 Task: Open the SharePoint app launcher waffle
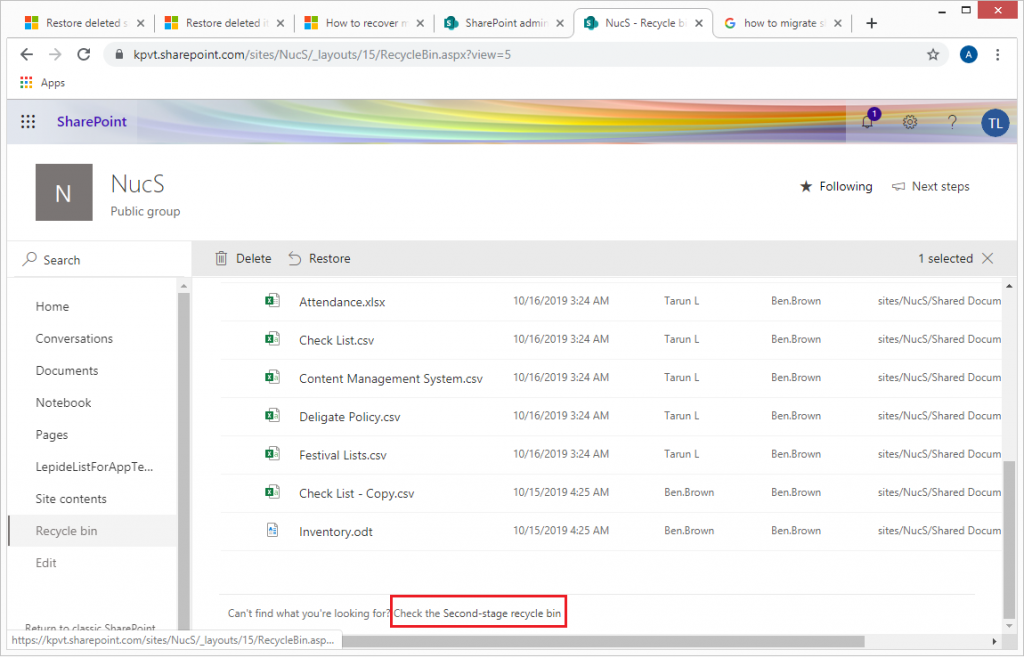pos(28,121)
